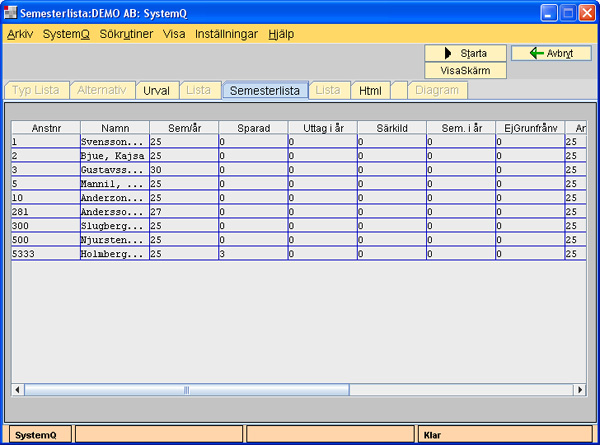Open the Arkiv menu

coord(19,33)
